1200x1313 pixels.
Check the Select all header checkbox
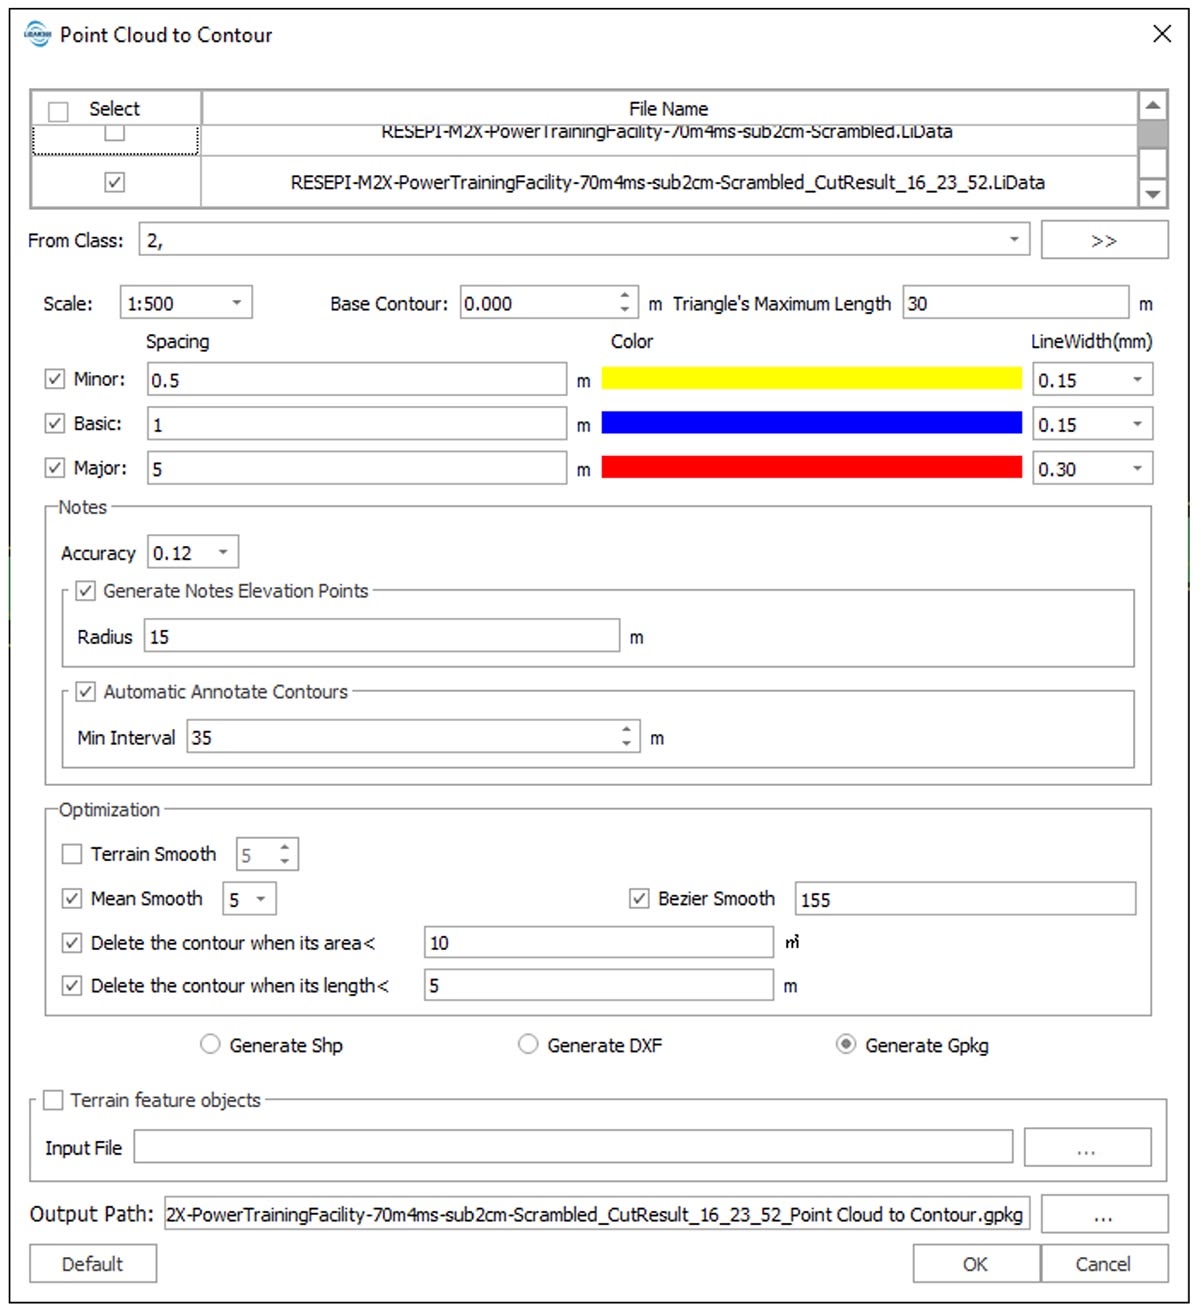(60, 110)
